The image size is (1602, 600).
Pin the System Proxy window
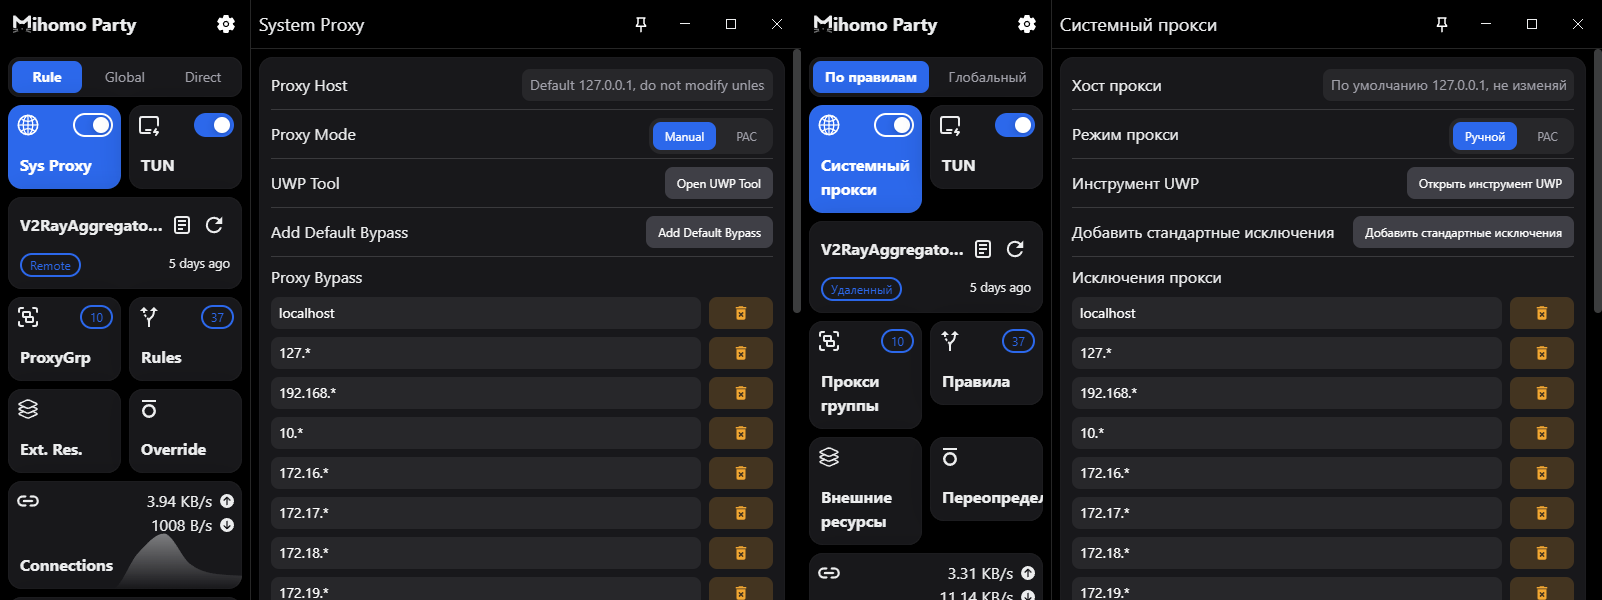click(x=641, y=24)
